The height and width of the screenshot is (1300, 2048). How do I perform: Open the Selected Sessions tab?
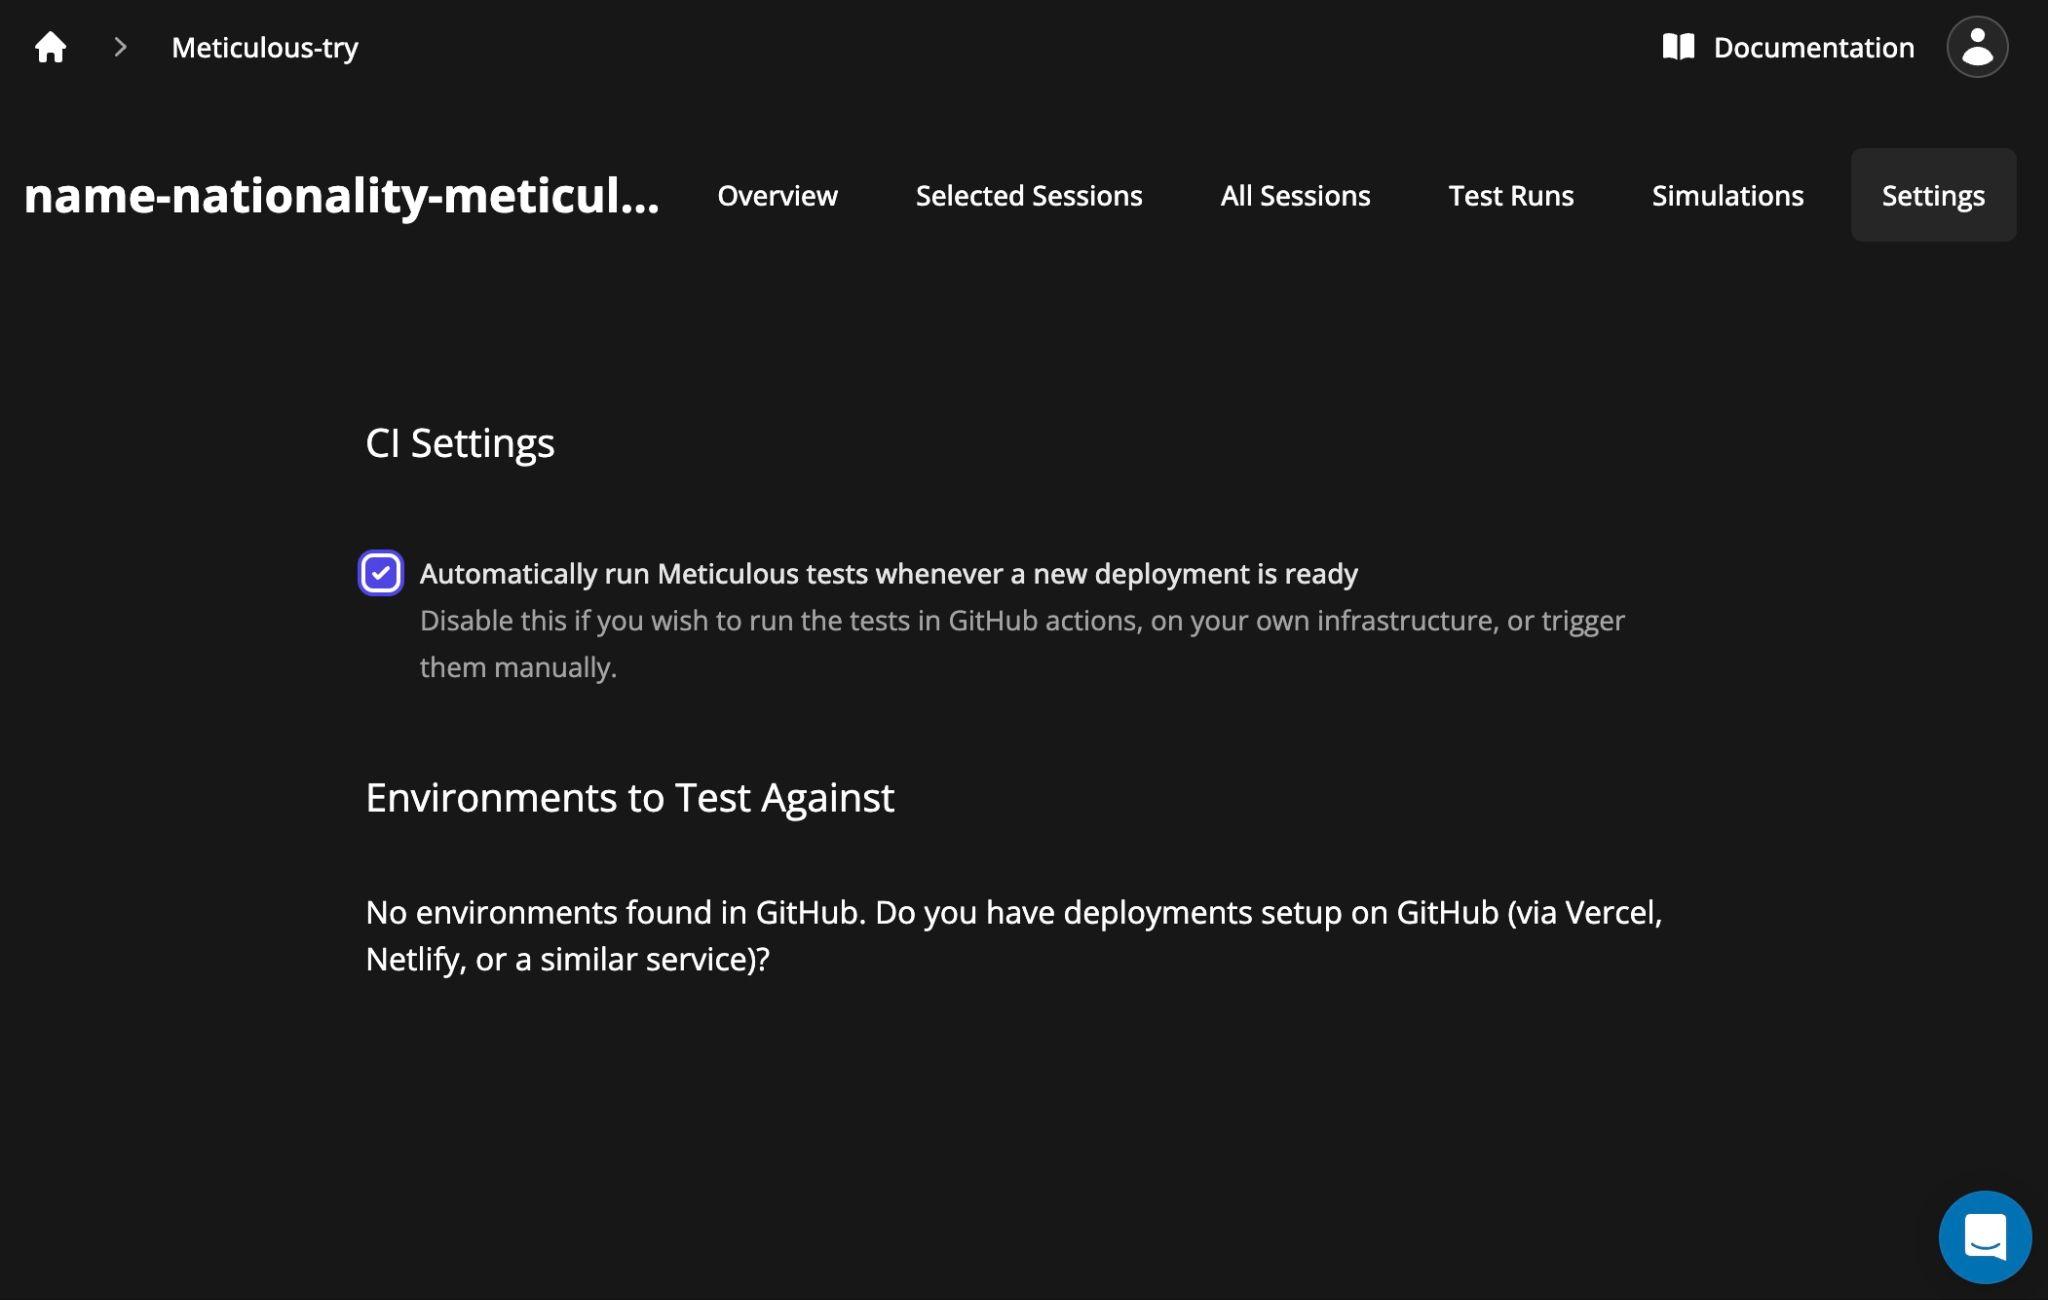tap(1028, 196)
